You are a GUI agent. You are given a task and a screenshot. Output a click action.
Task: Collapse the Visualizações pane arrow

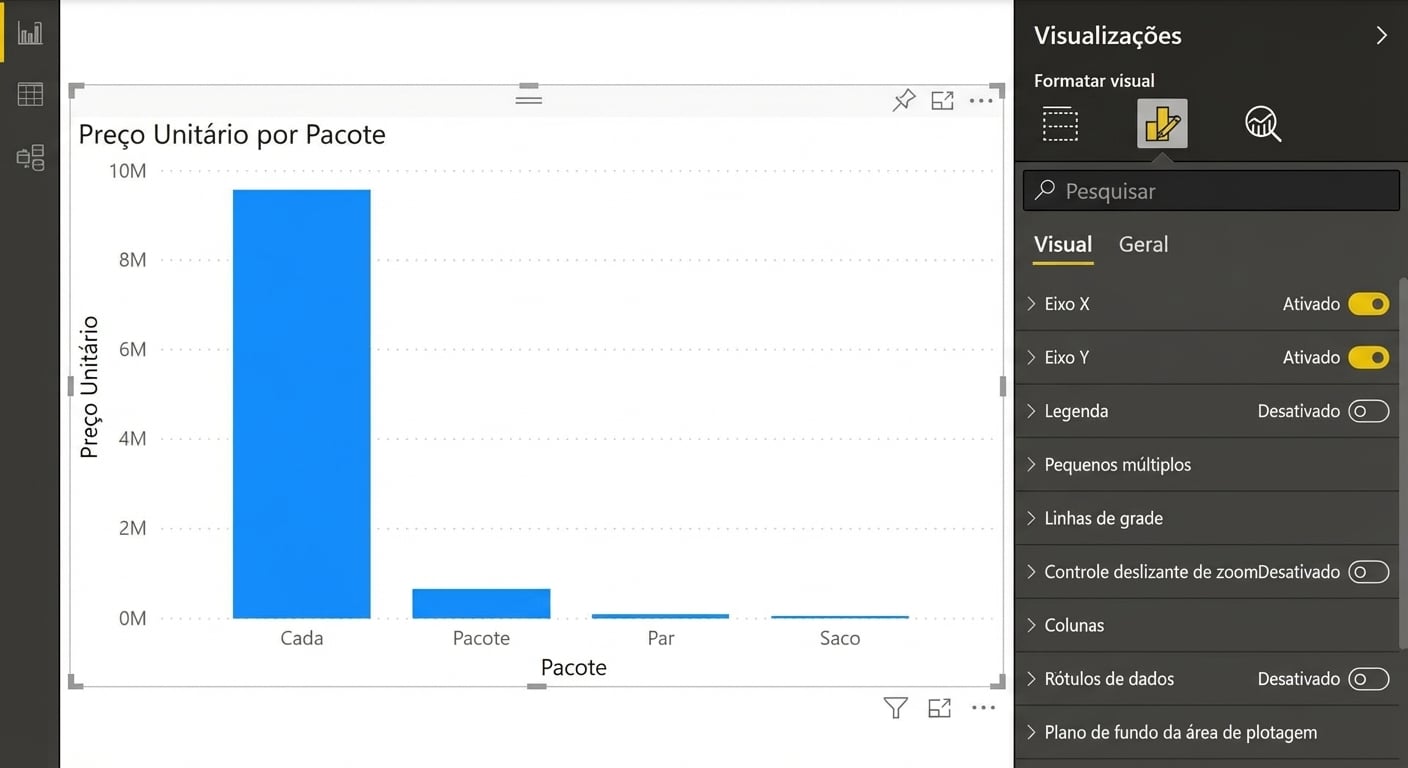tap(1381, 36)
